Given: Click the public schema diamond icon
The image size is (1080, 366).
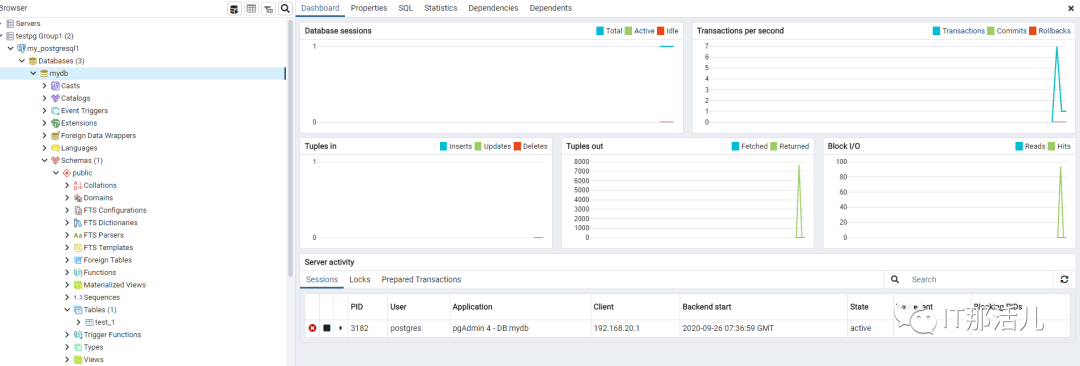Looking at the screenshot, I should [x=66, y=173].
